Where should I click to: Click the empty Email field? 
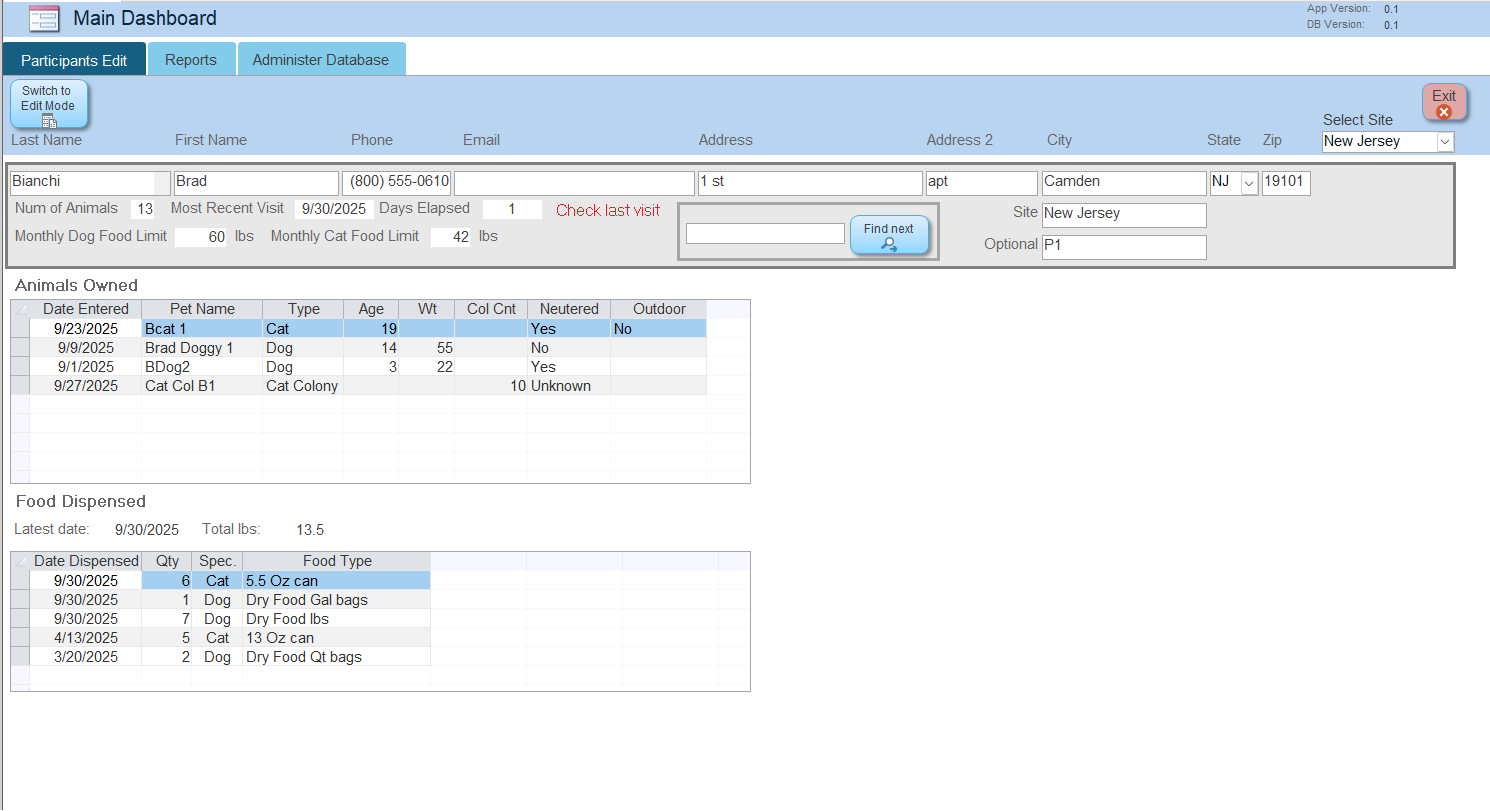(x=574, y=183)
